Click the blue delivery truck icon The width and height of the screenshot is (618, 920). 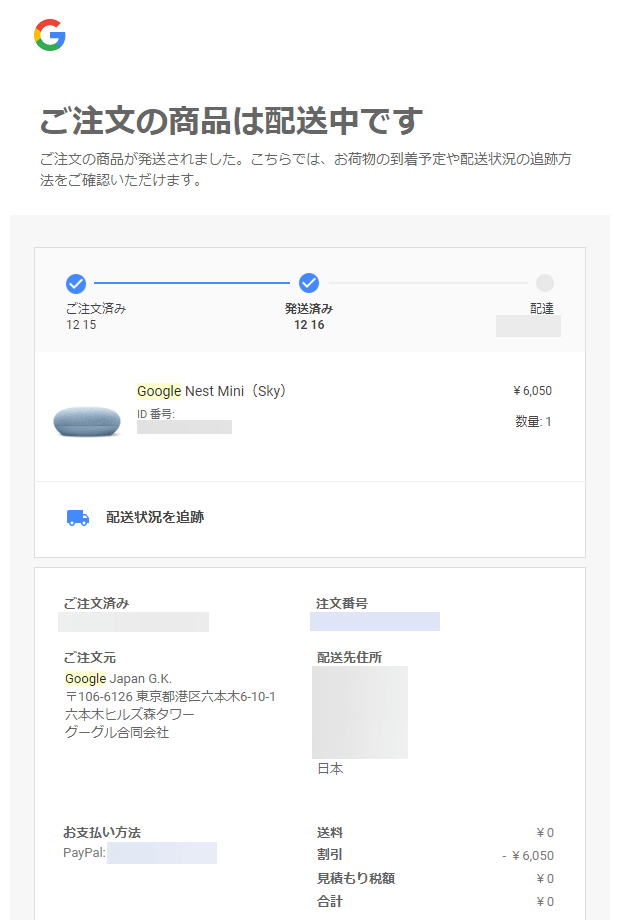point(78,518)
